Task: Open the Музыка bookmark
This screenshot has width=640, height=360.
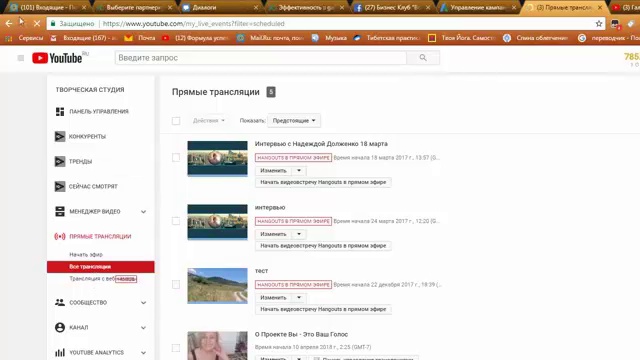Action: 329,38
